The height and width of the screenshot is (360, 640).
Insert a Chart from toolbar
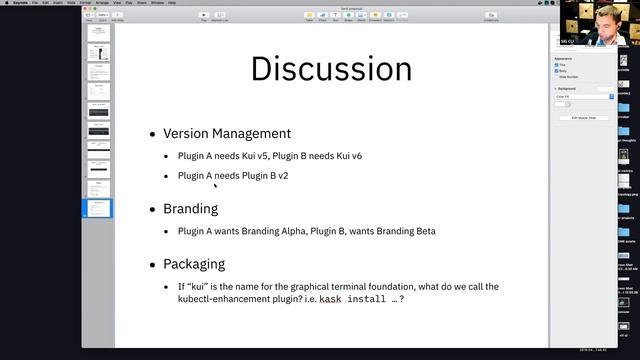coord(322,15)
